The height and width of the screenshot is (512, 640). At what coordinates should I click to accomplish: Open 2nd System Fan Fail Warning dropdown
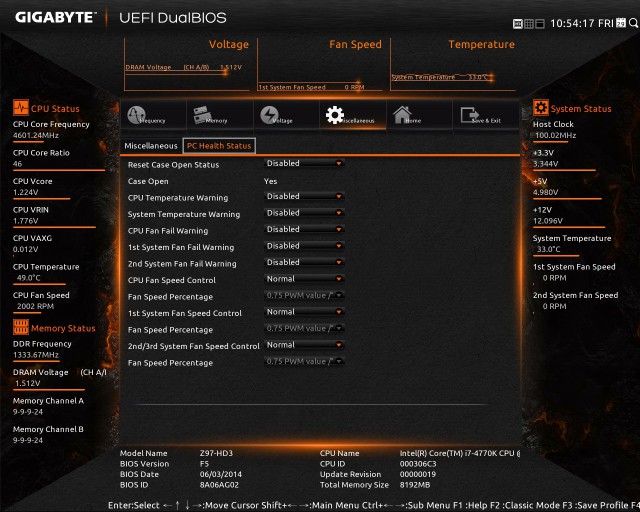[304, 262]
